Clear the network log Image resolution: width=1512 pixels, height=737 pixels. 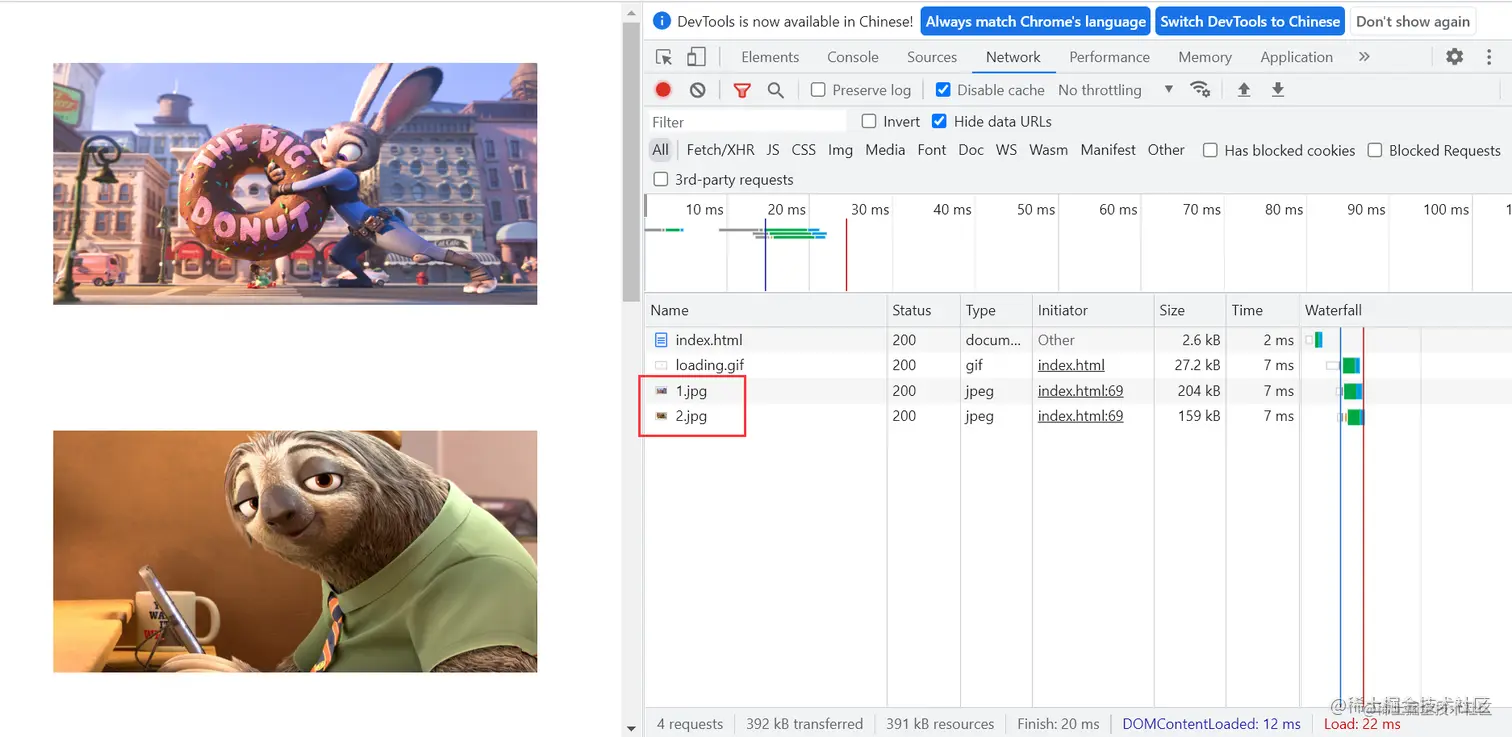(698, 90)
